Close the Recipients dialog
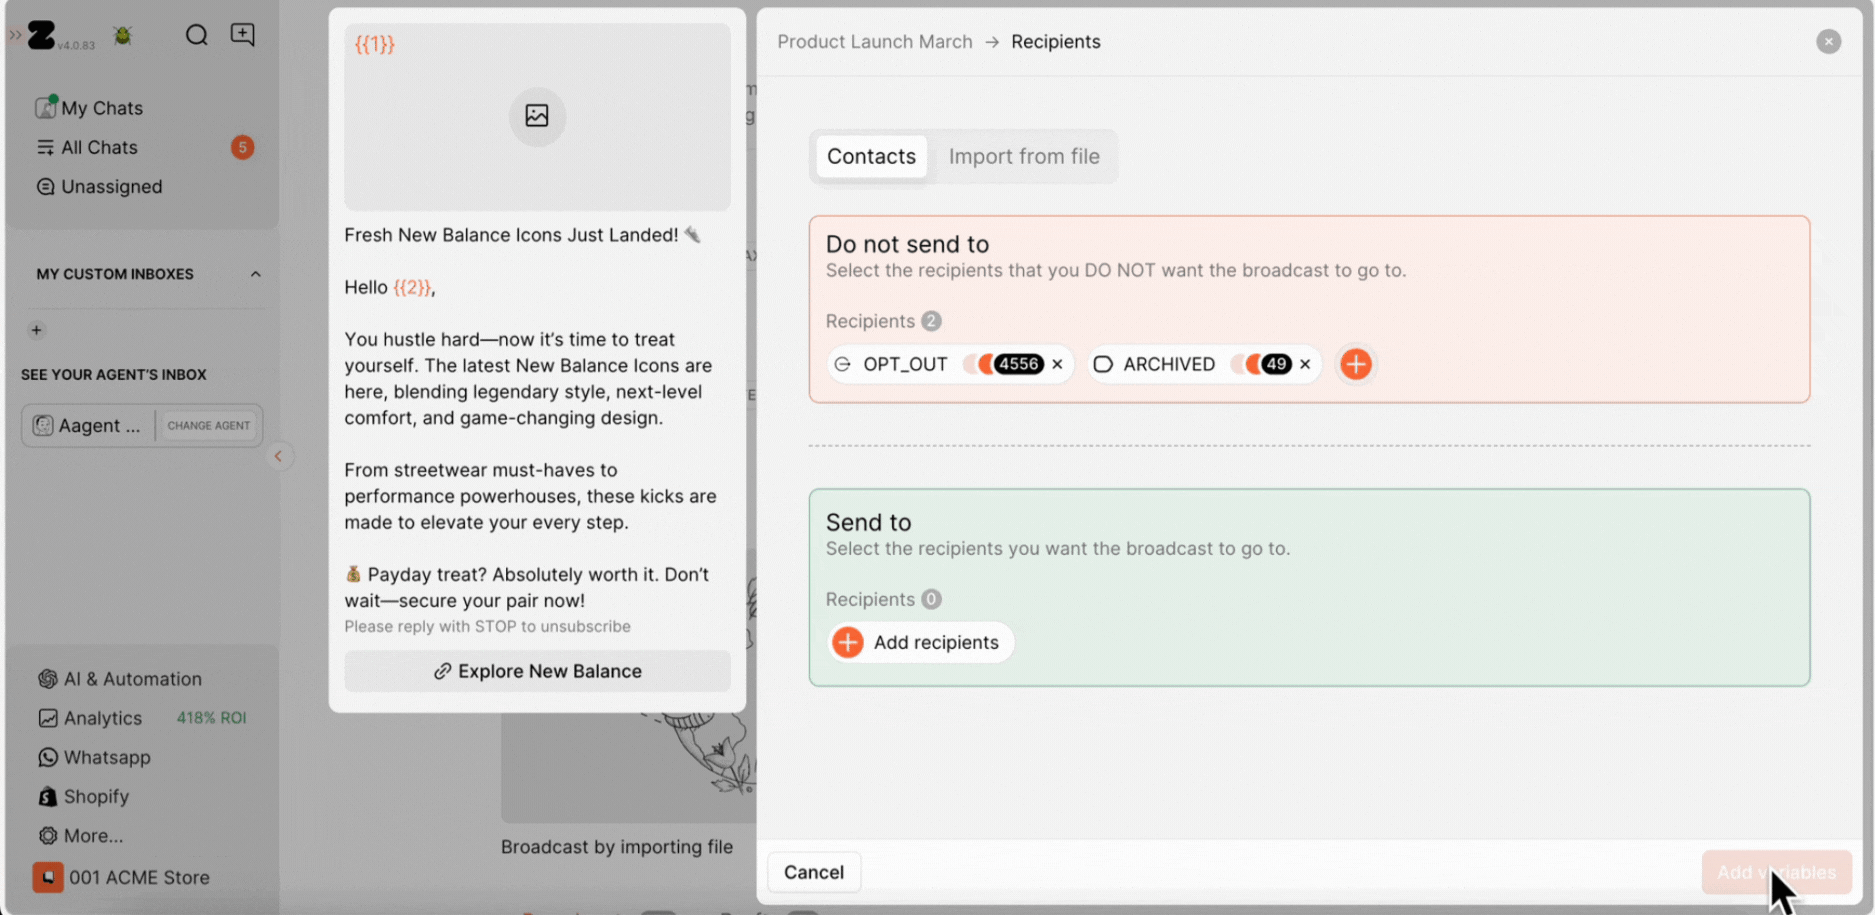Image resolution: width=1875 pixels, height=915 pixels. coord(1828,42)
